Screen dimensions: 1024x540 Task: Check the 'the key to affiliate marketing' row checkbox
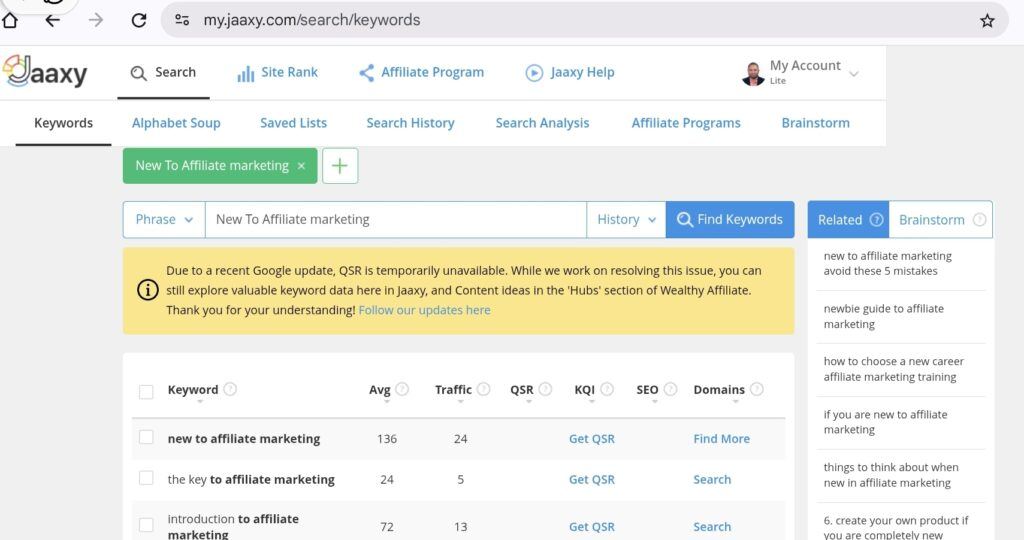coord(146,478)
